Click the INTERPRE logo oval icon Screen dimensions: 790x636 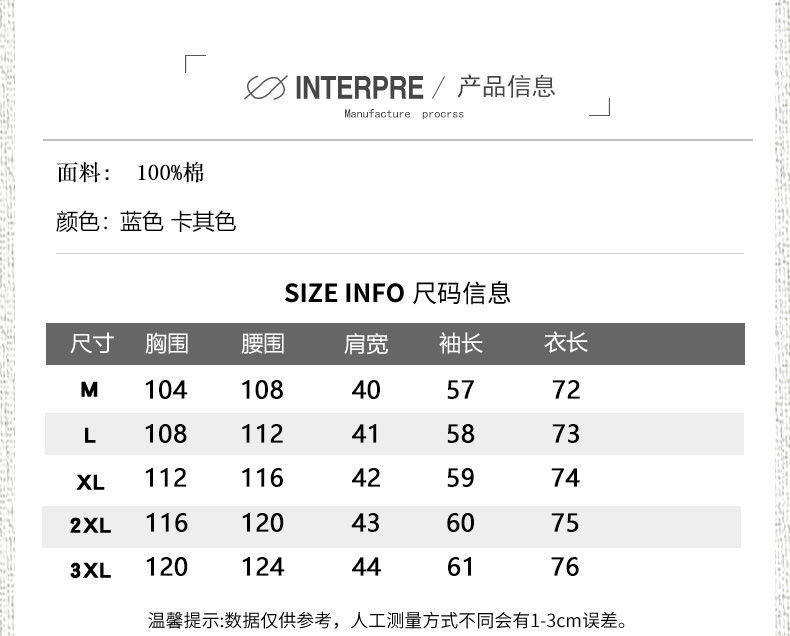pyautogui.click(x=266, y=88)
